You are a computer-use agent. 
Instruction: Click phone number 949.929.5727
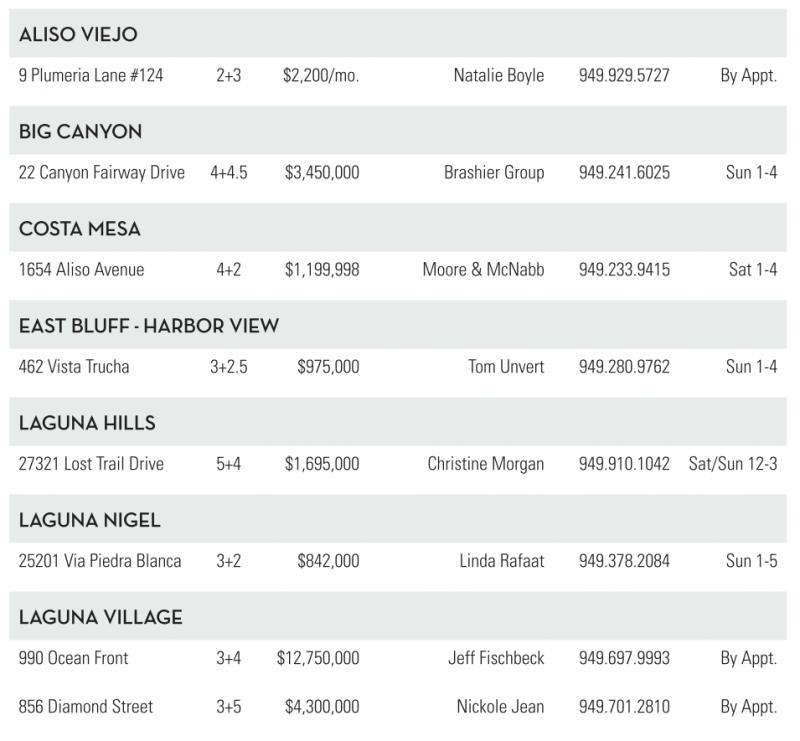point(624,76)
